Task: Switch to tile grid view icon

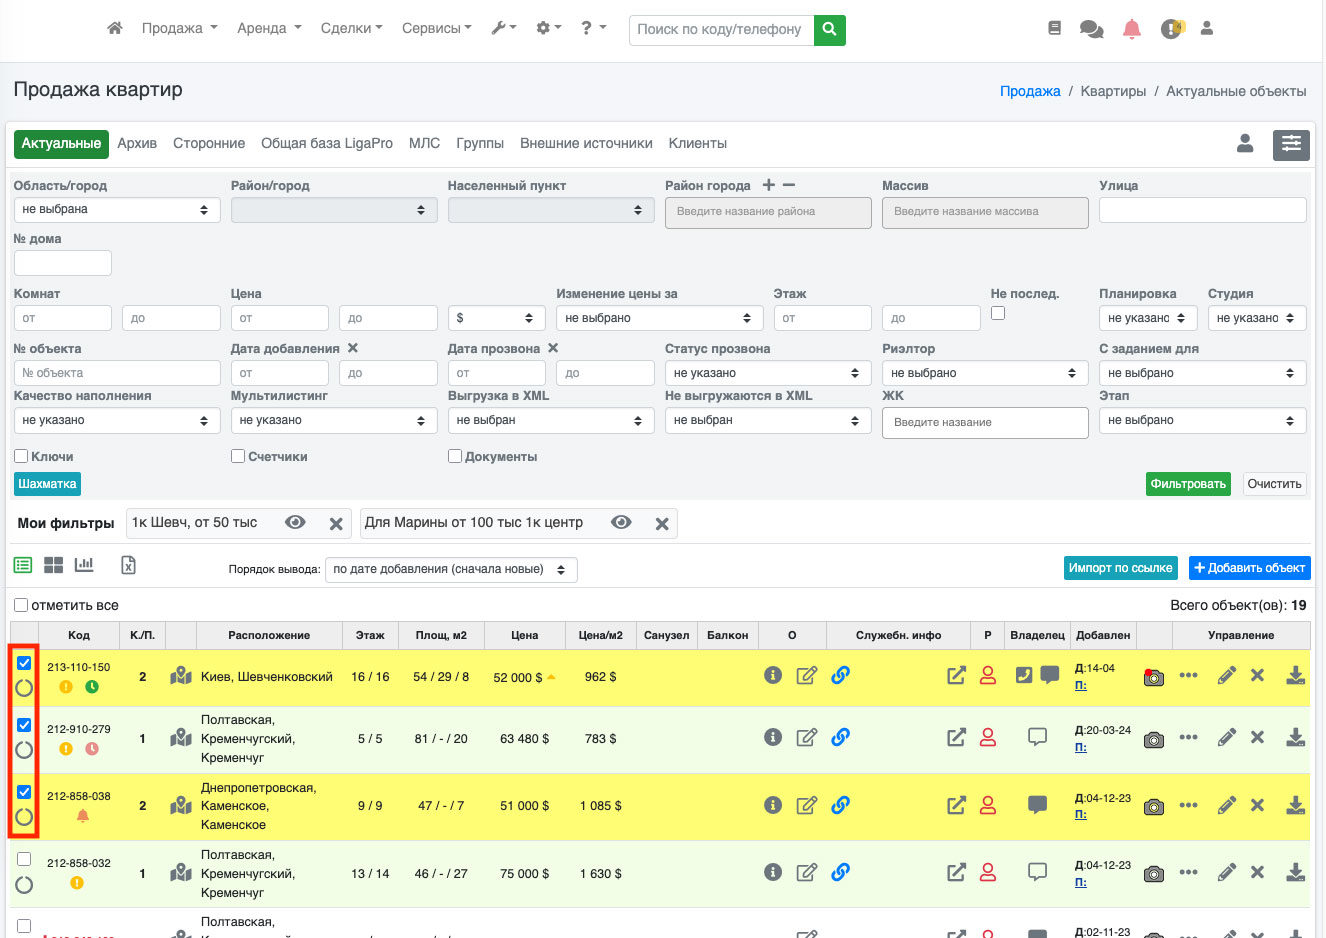Action: pos(54,565)
